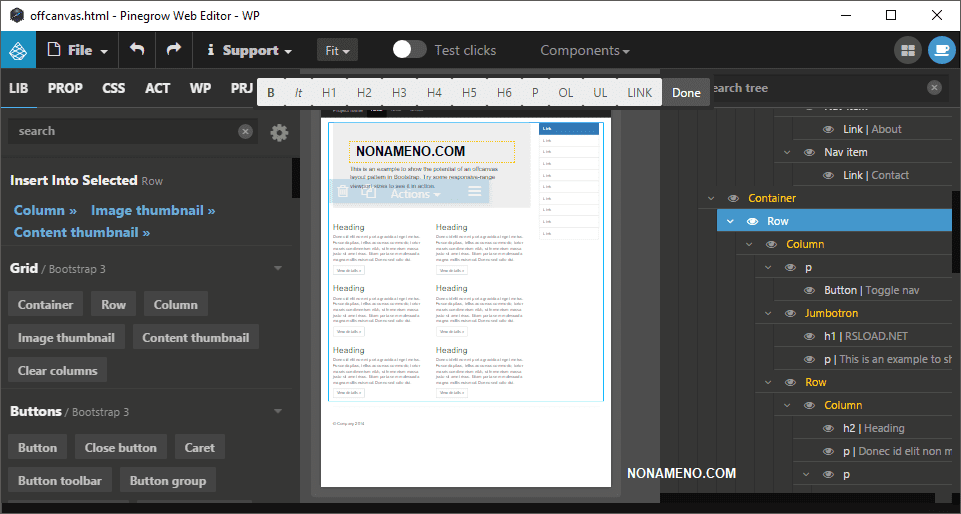Click inside the library search input field
Viewport: 961px width, 514px height.
pos(120,131)
